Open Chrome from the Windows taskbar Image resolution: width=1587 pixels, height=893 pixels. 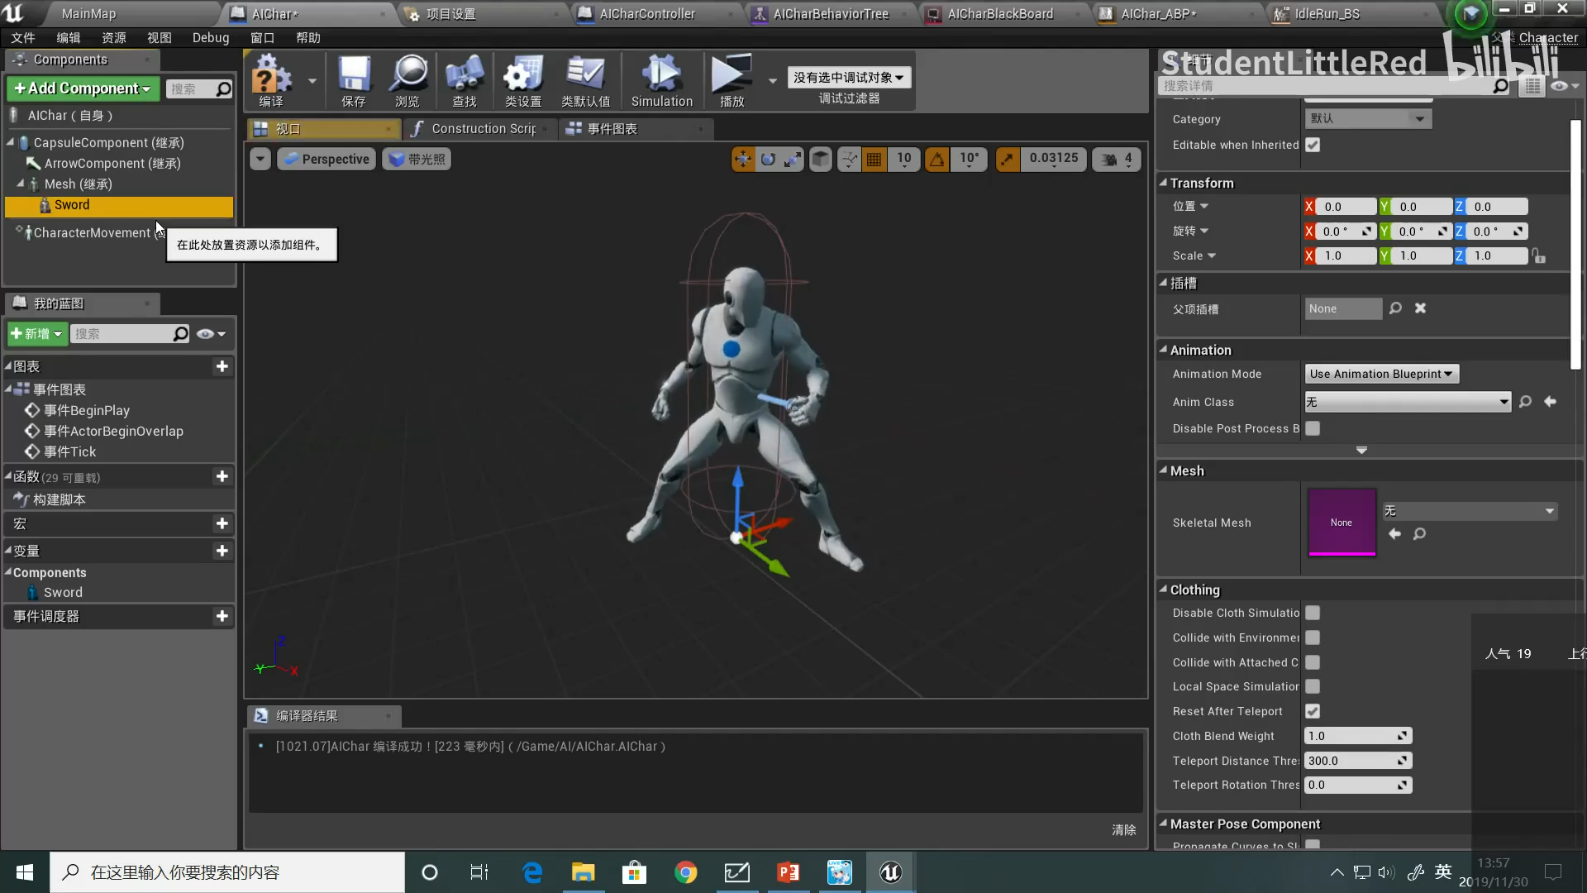(686, 872)
